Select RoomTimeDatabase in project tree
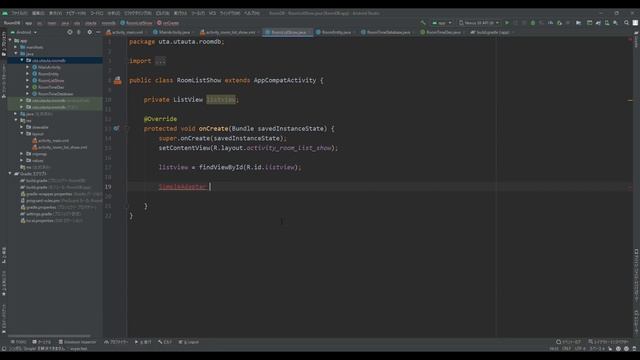This screenshot has width=640, height=360. (55, 94)
